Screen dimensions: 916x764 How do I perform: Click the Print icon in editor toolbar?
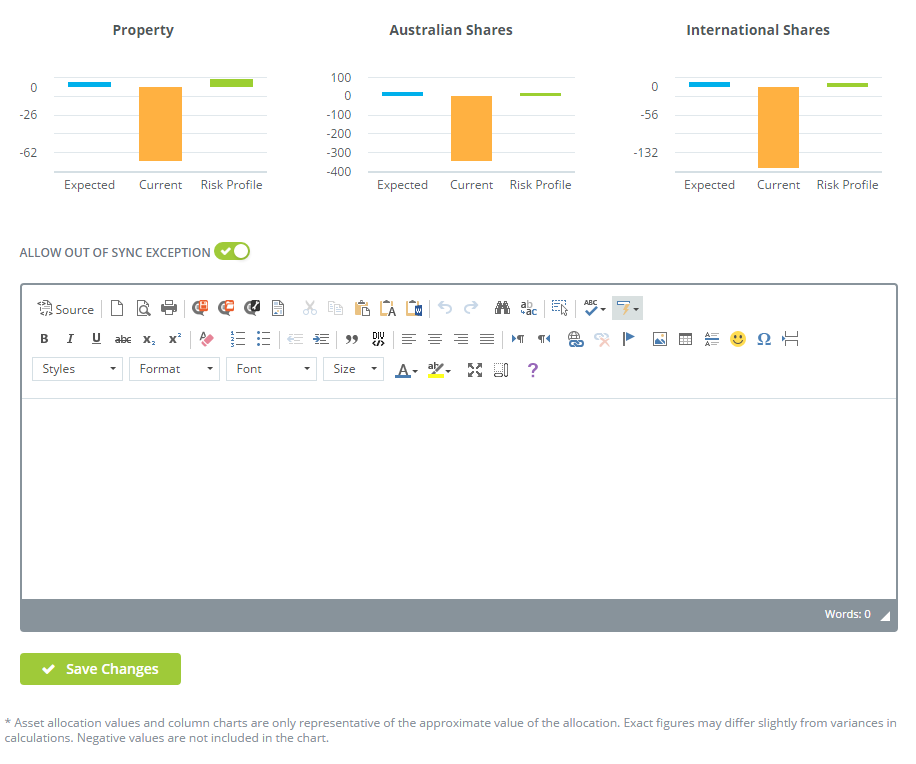pos(169,309)
